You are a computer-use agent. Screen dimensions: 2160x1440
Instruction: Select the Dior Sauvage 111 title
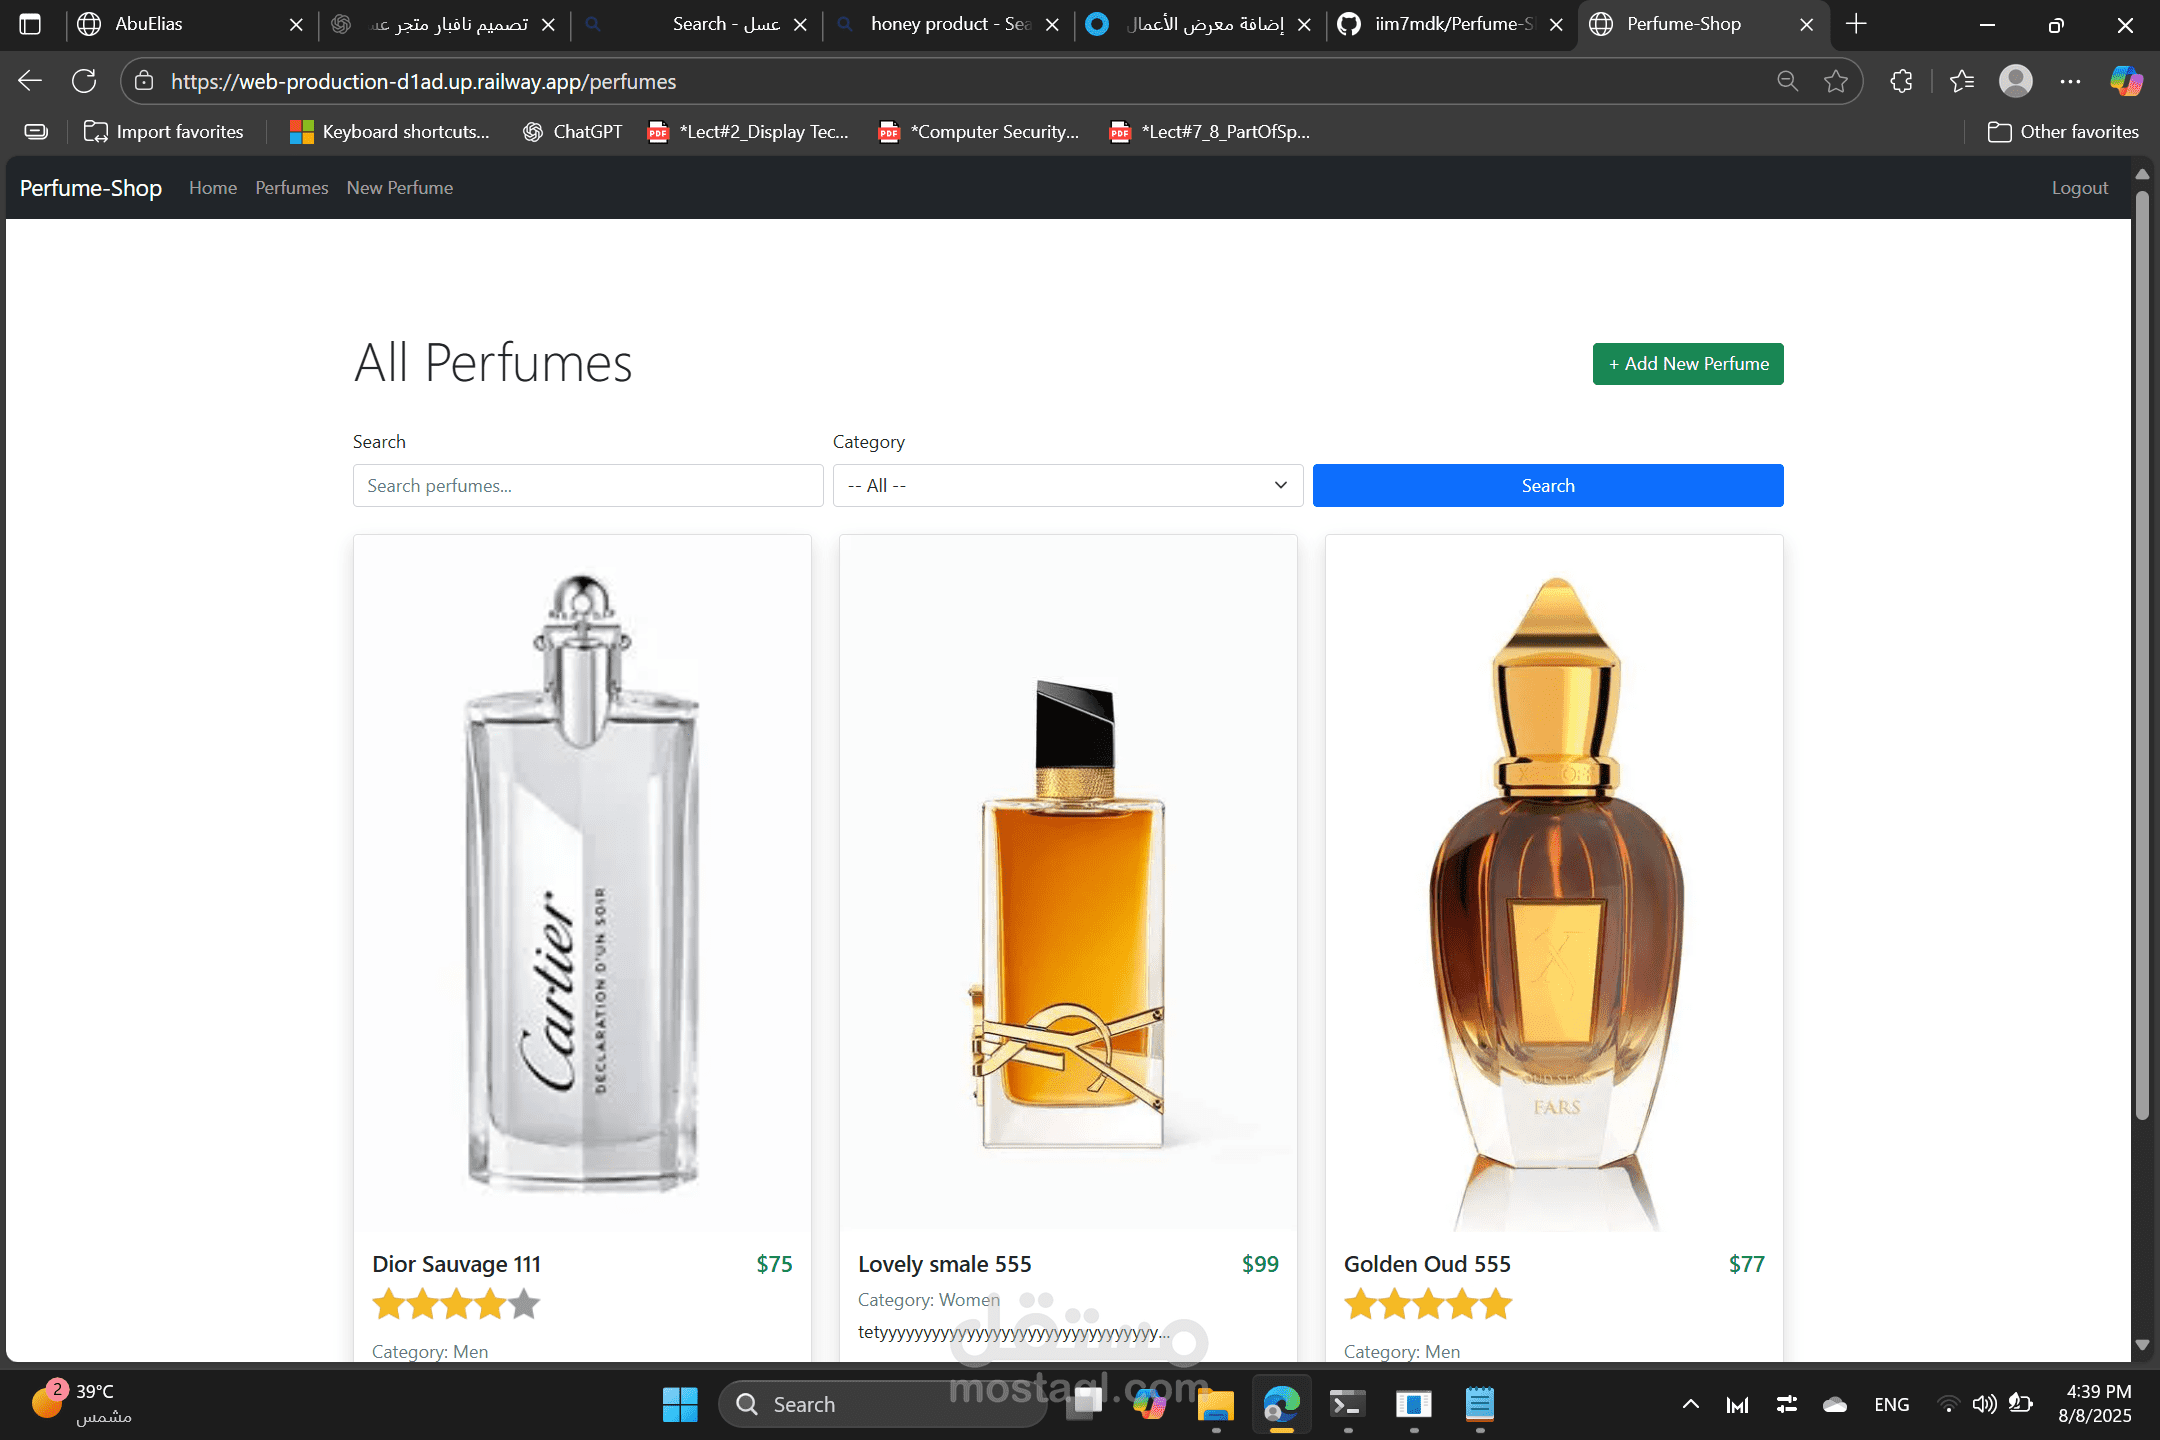(456, 1264)
